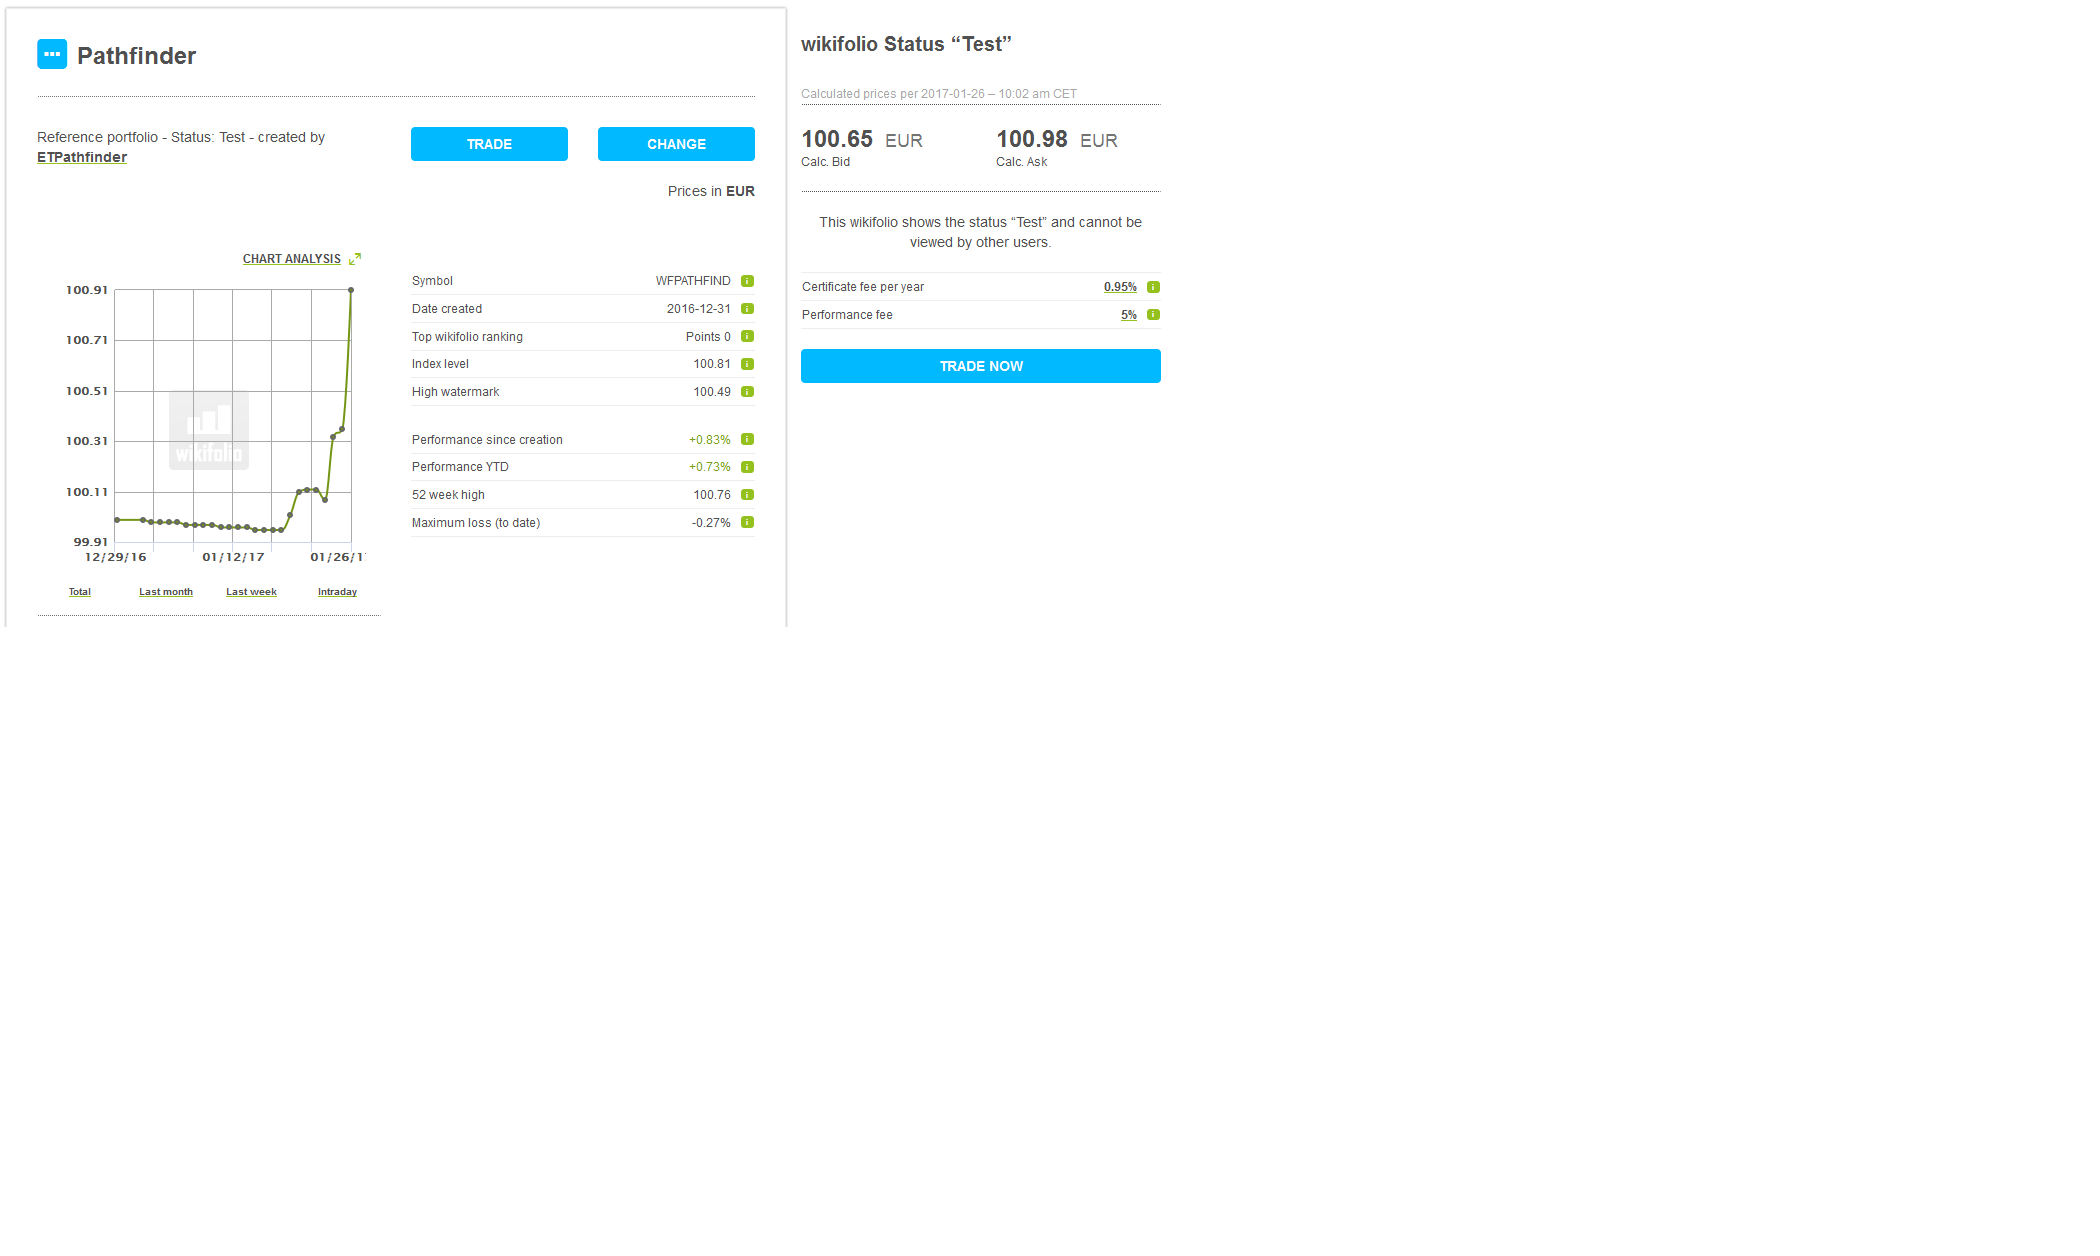Click the TRADE NOW button
Viewport: 2100px width, 1256px height.
click(980, 366)
